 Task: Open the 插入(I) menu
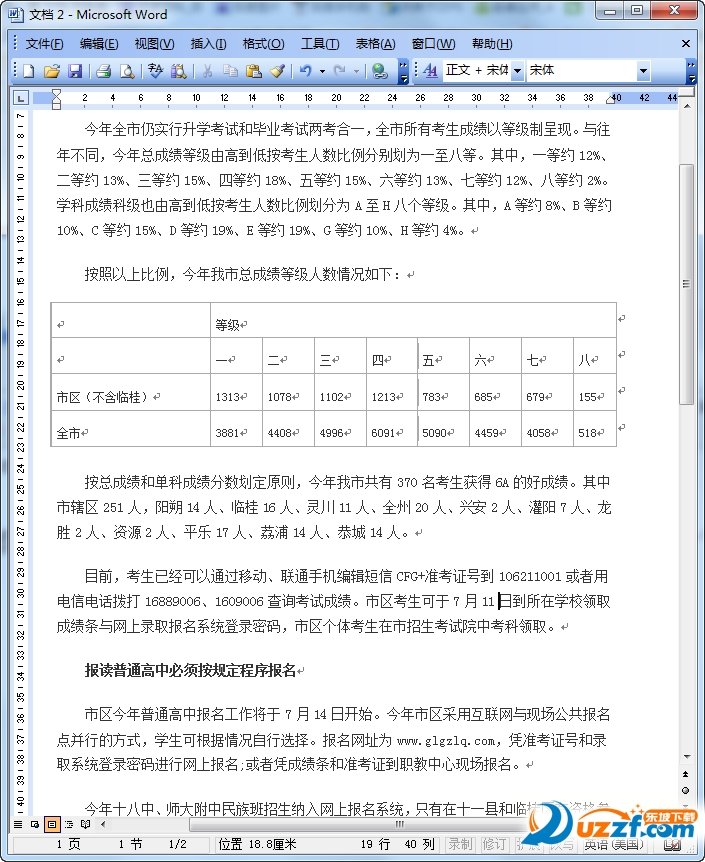coord(208,44)
